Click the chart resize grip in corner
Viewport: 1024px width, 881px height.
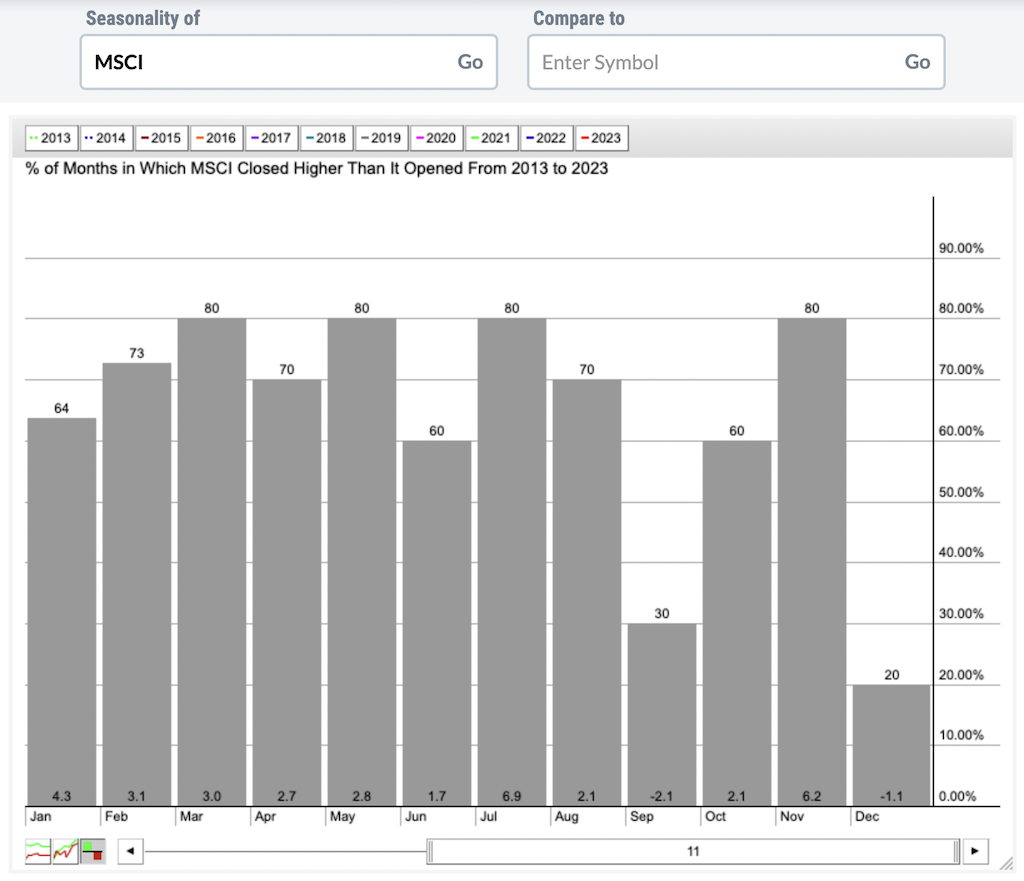coord(1006,864)
